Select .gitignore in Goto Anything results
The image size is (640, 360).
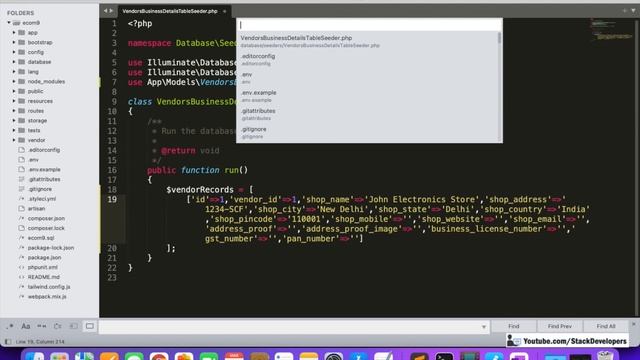click(x=367, y=133)
